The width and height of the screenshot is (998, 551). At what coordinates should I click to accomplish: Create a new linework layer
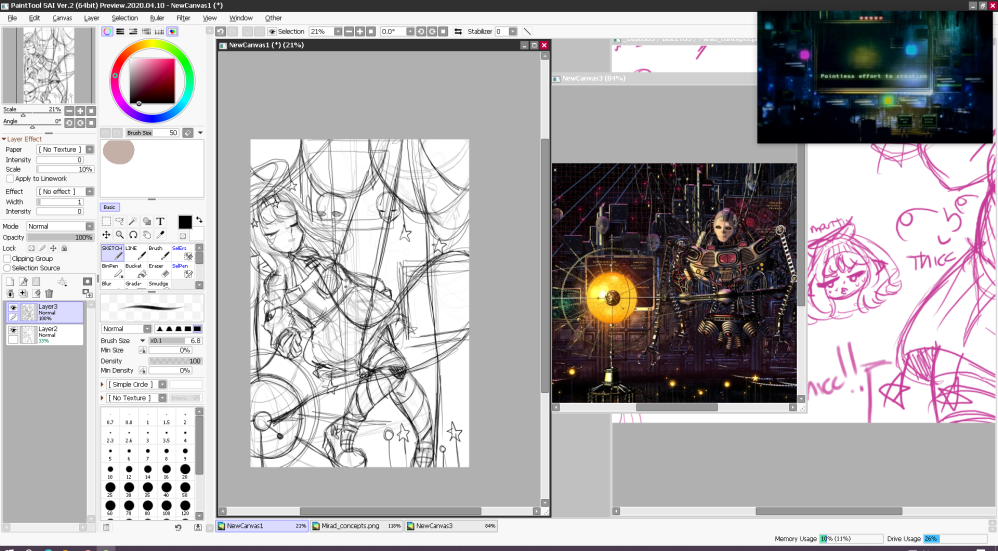point(24,281)
